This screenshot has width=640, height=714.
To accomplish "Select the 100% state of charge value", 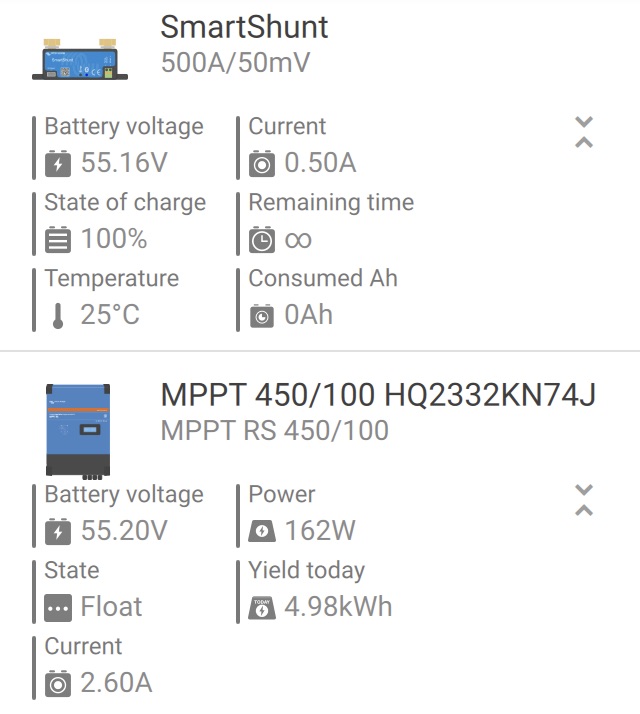I will [x=114, y=239].
